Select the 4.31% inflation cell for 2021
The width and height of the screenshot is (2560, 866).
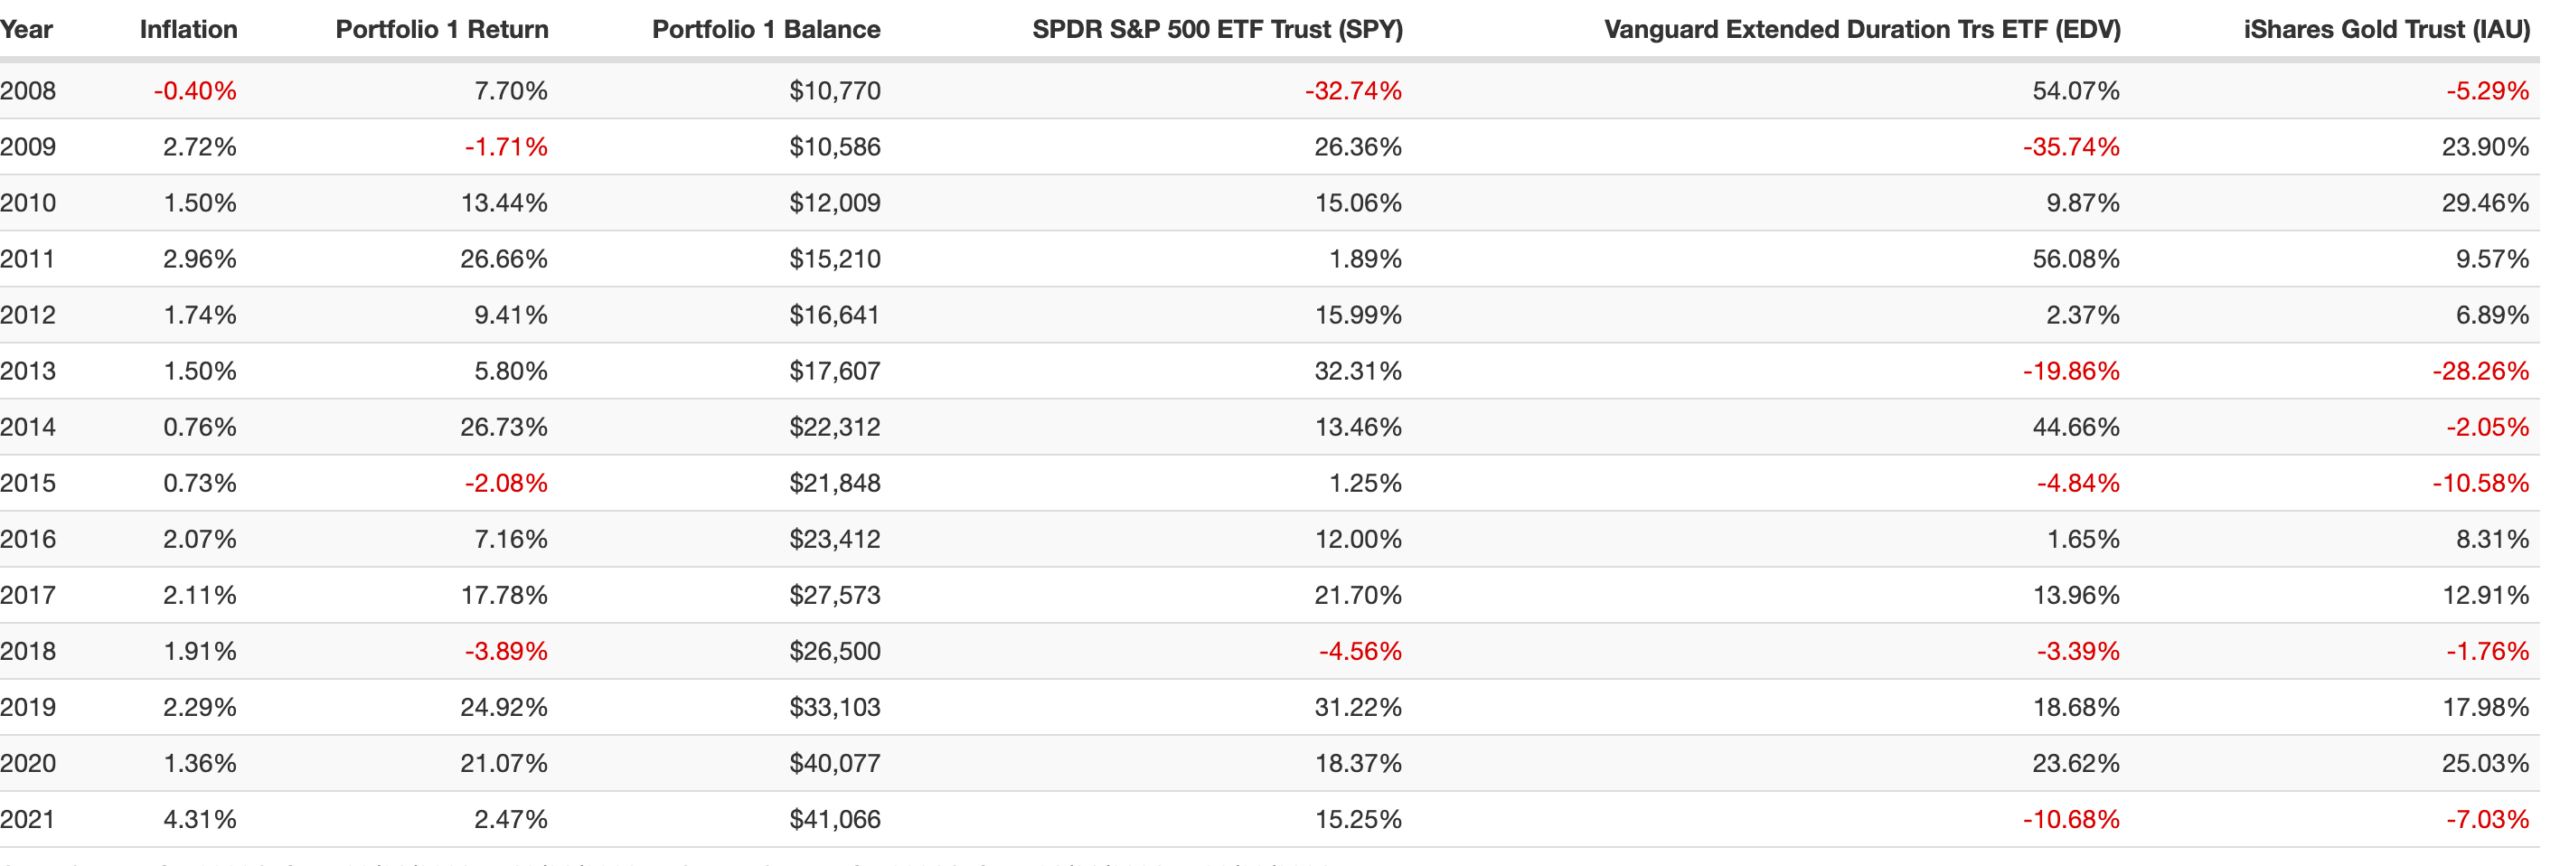coord(200,819)
